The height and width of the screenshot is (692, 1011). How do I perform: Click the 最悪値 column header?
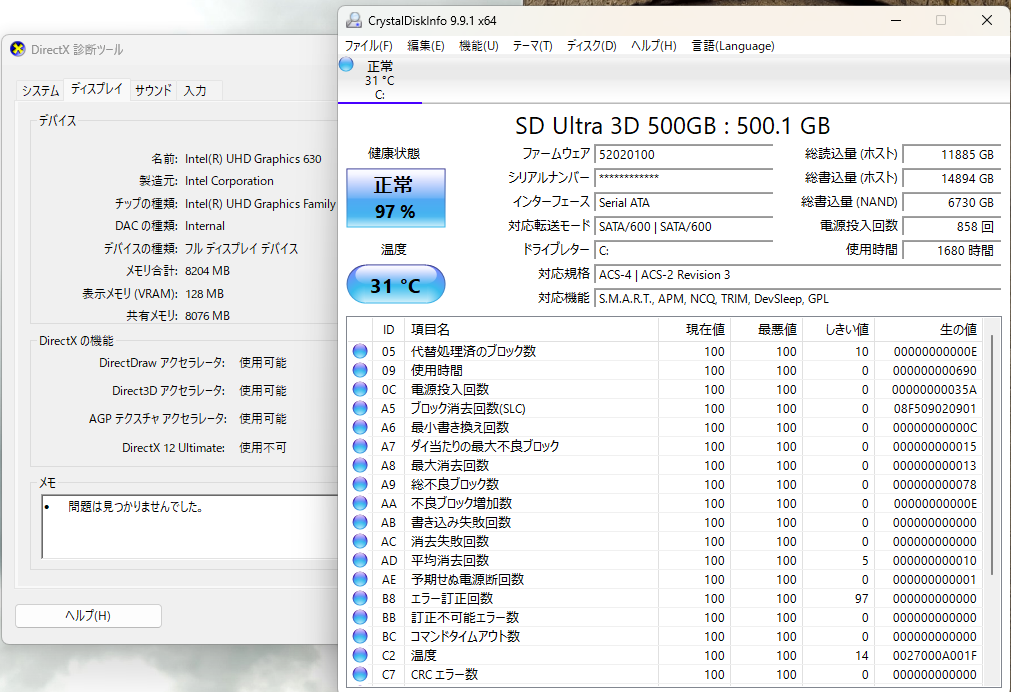(x=767, y=330)
